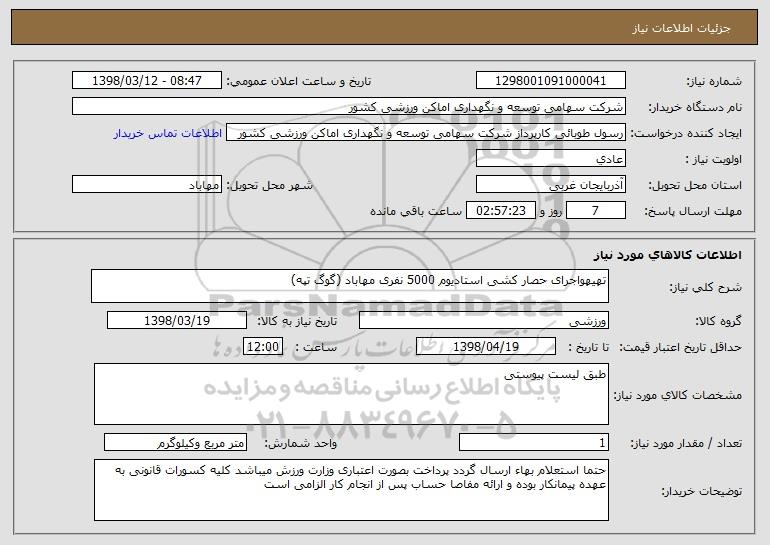Click the label مشخصات کالای مورد نیاز
The width and height of the screenshot is (770, 545).
pos(678,395)
